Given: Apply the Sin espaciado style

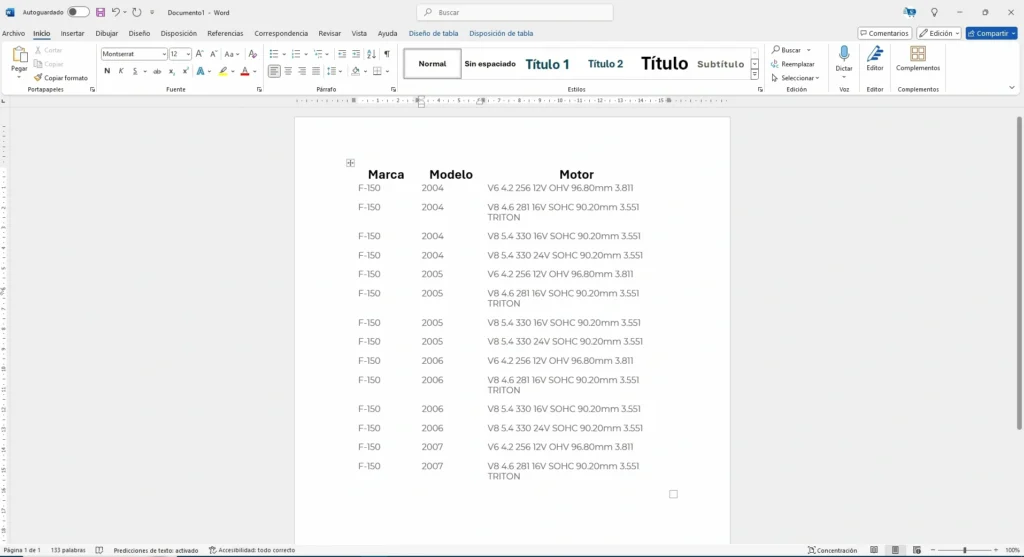Looking at the screenshot, I should [x=490, y=64].
